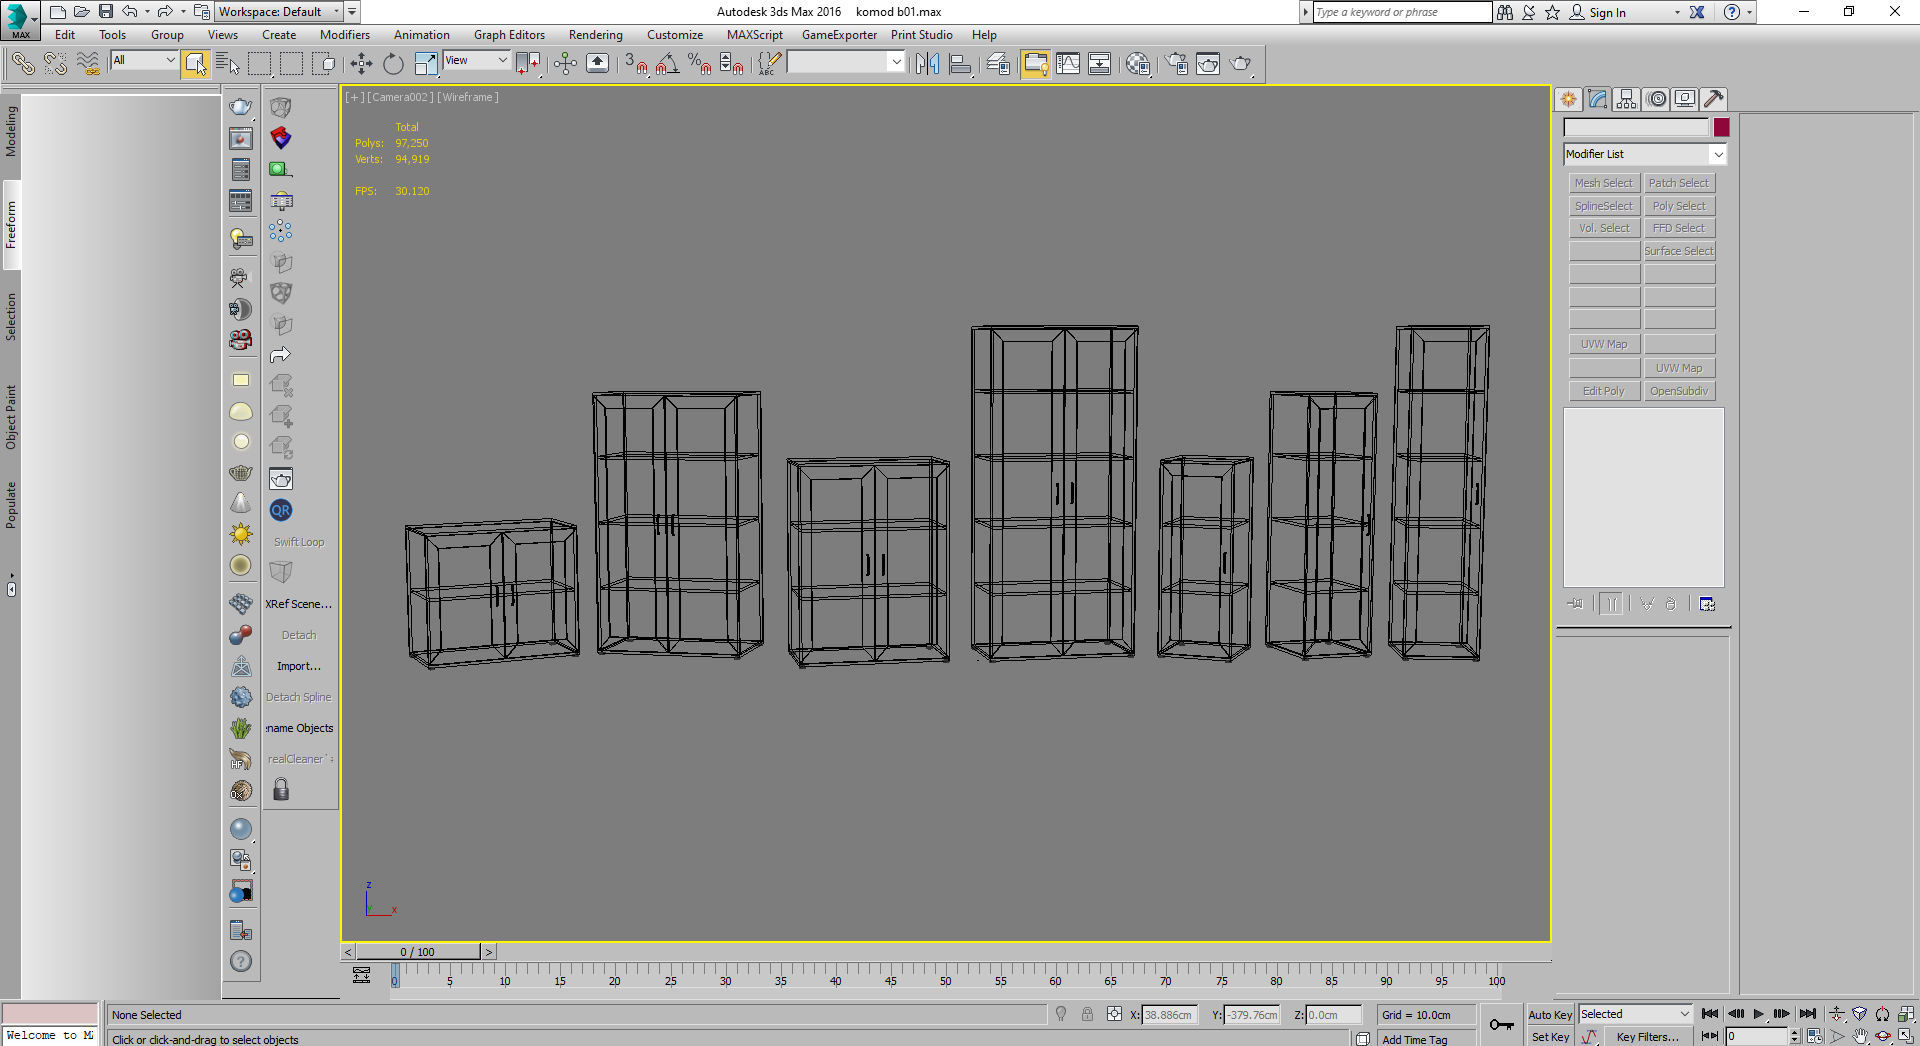Open the selection filter All dropdown
The image size is (1920, 1046).
point(144,60)
